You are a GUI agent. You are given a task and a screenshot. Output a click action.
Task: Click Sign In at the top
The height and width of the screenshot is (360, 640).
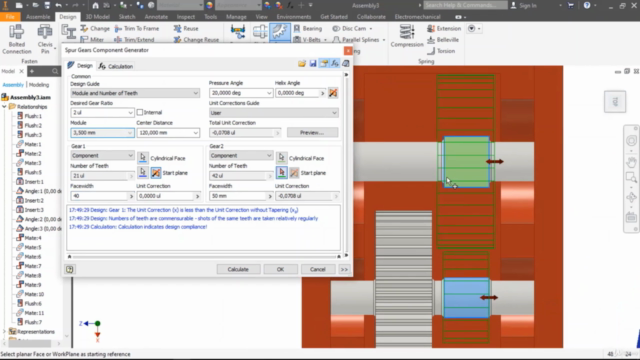524,5
